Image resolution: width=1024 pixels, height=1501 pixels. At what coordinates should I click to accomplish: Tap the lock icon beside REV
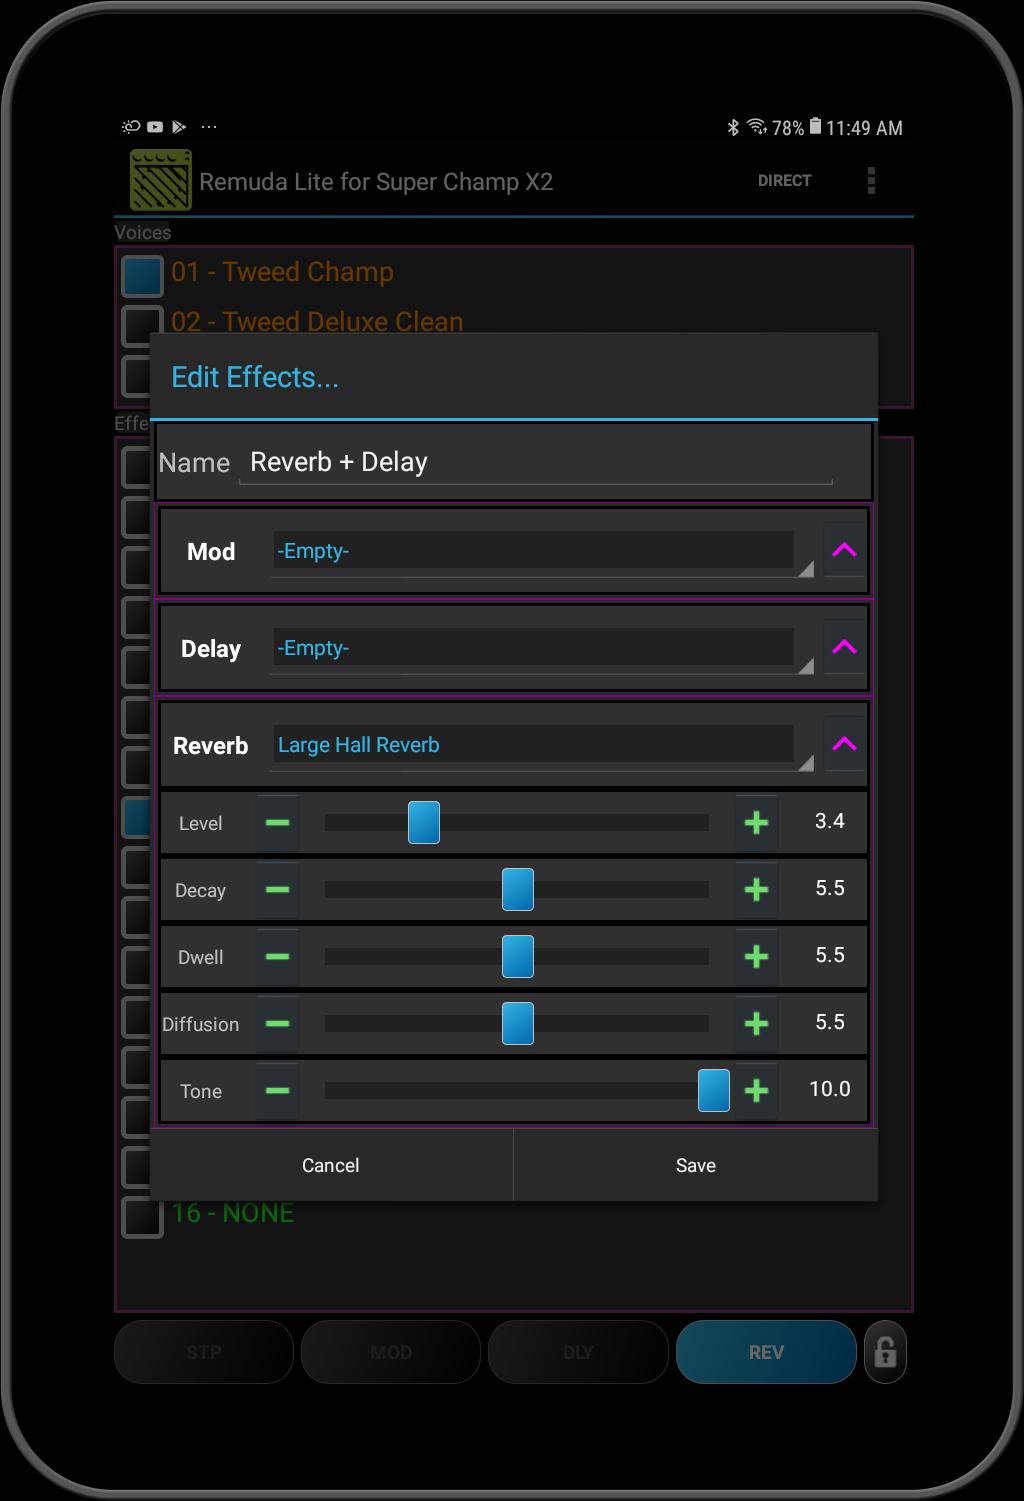pyautogui.click(x=885, y=1352)
